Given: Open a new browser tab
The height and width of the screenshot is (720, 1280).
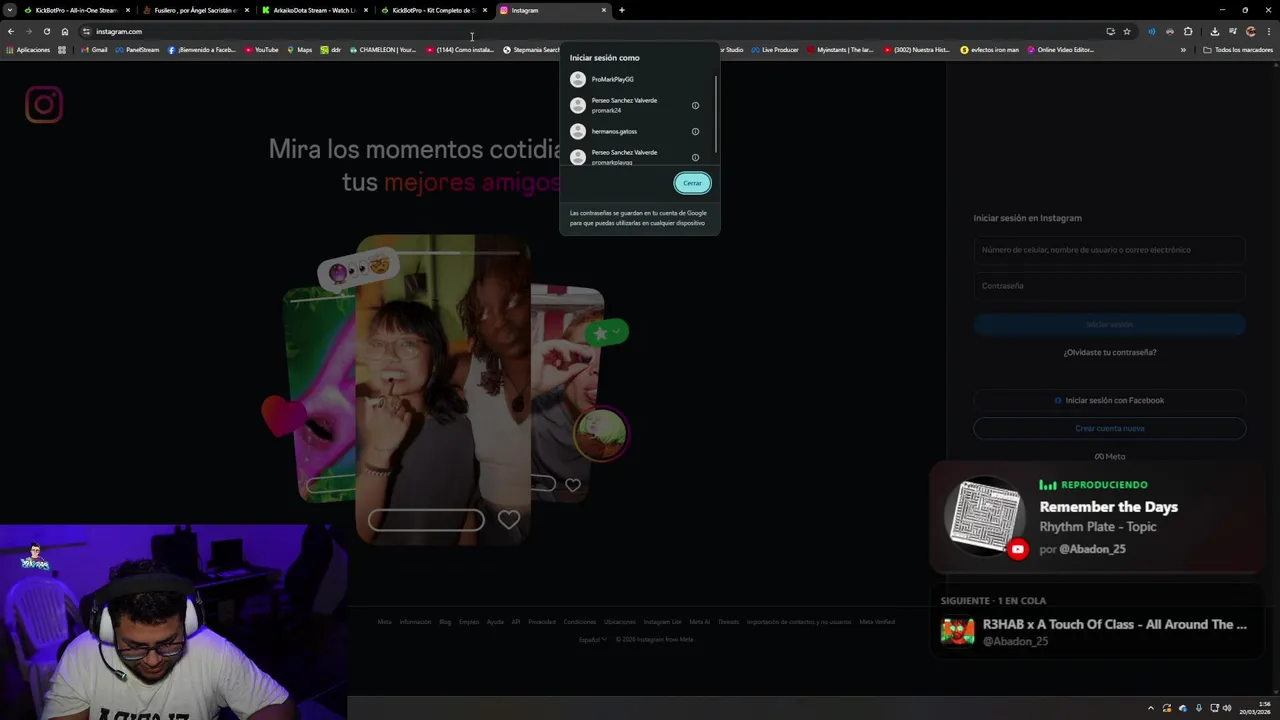Looking at the screenshot, I should [622, 10].
